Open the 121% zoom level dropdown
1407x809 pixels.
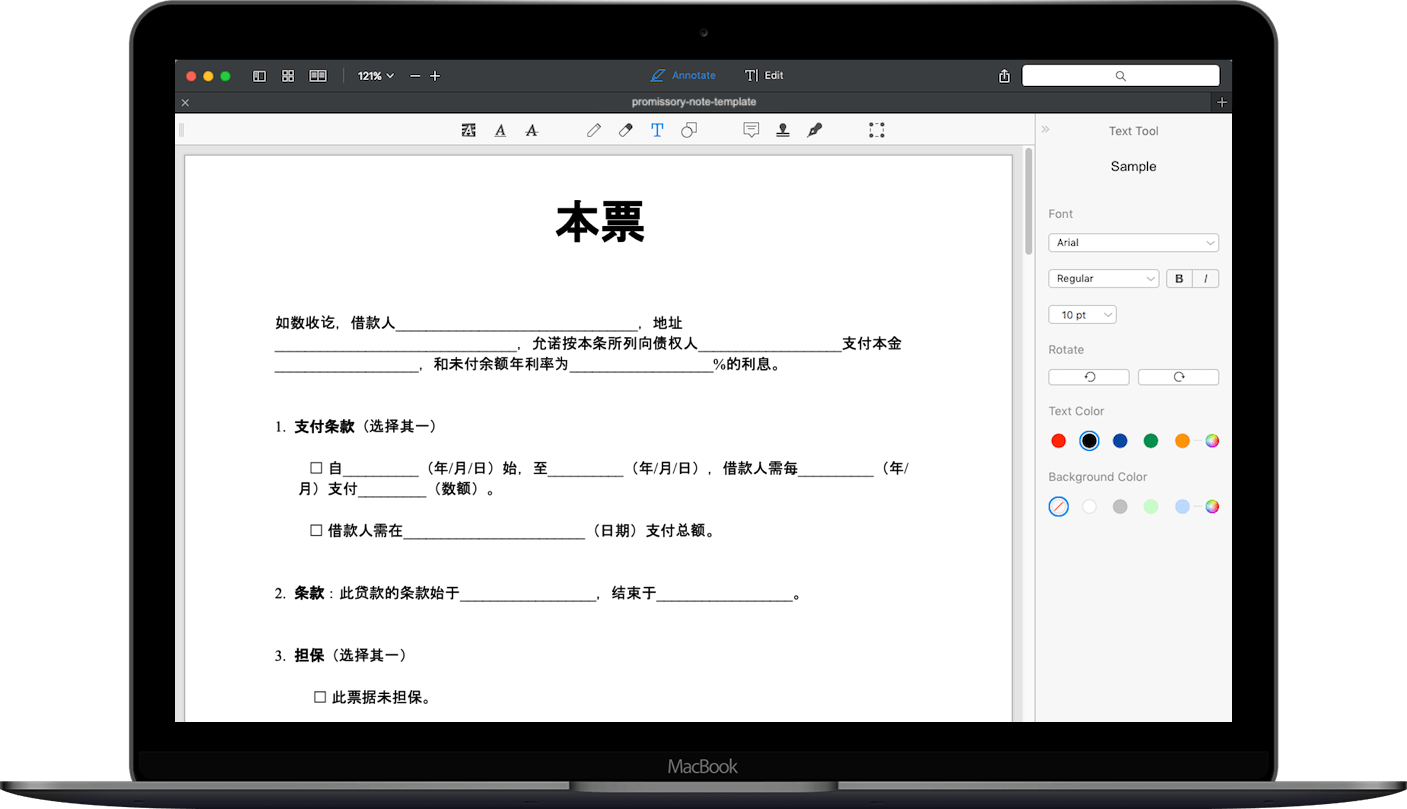point(376,76)
